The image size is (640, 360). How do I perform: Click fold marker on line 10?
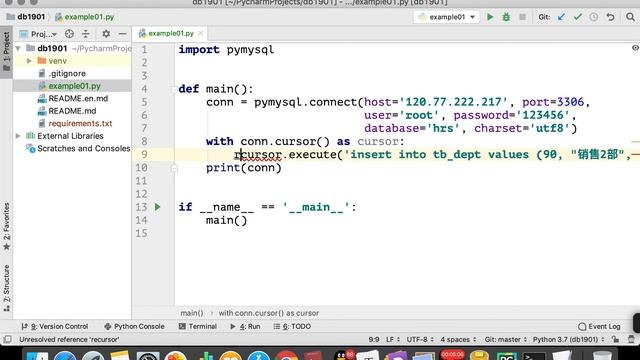174,168
